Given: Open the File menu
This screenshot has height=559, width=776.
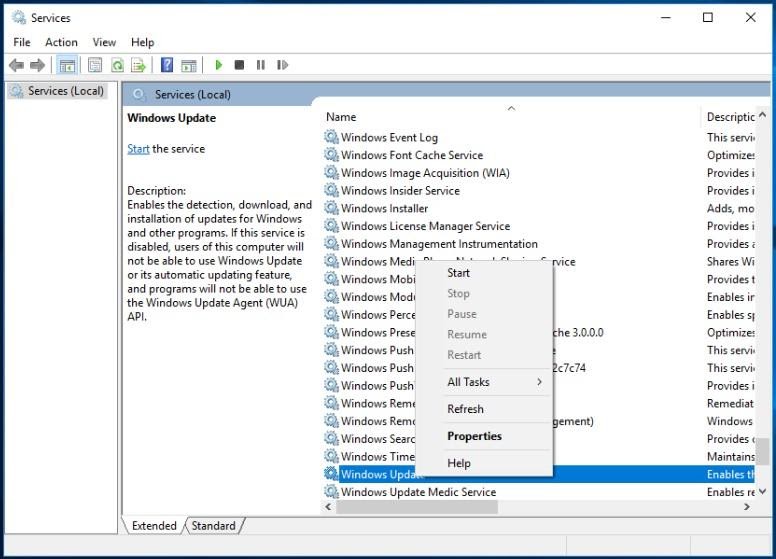Looking at the screenshot, I should point(22,43).
